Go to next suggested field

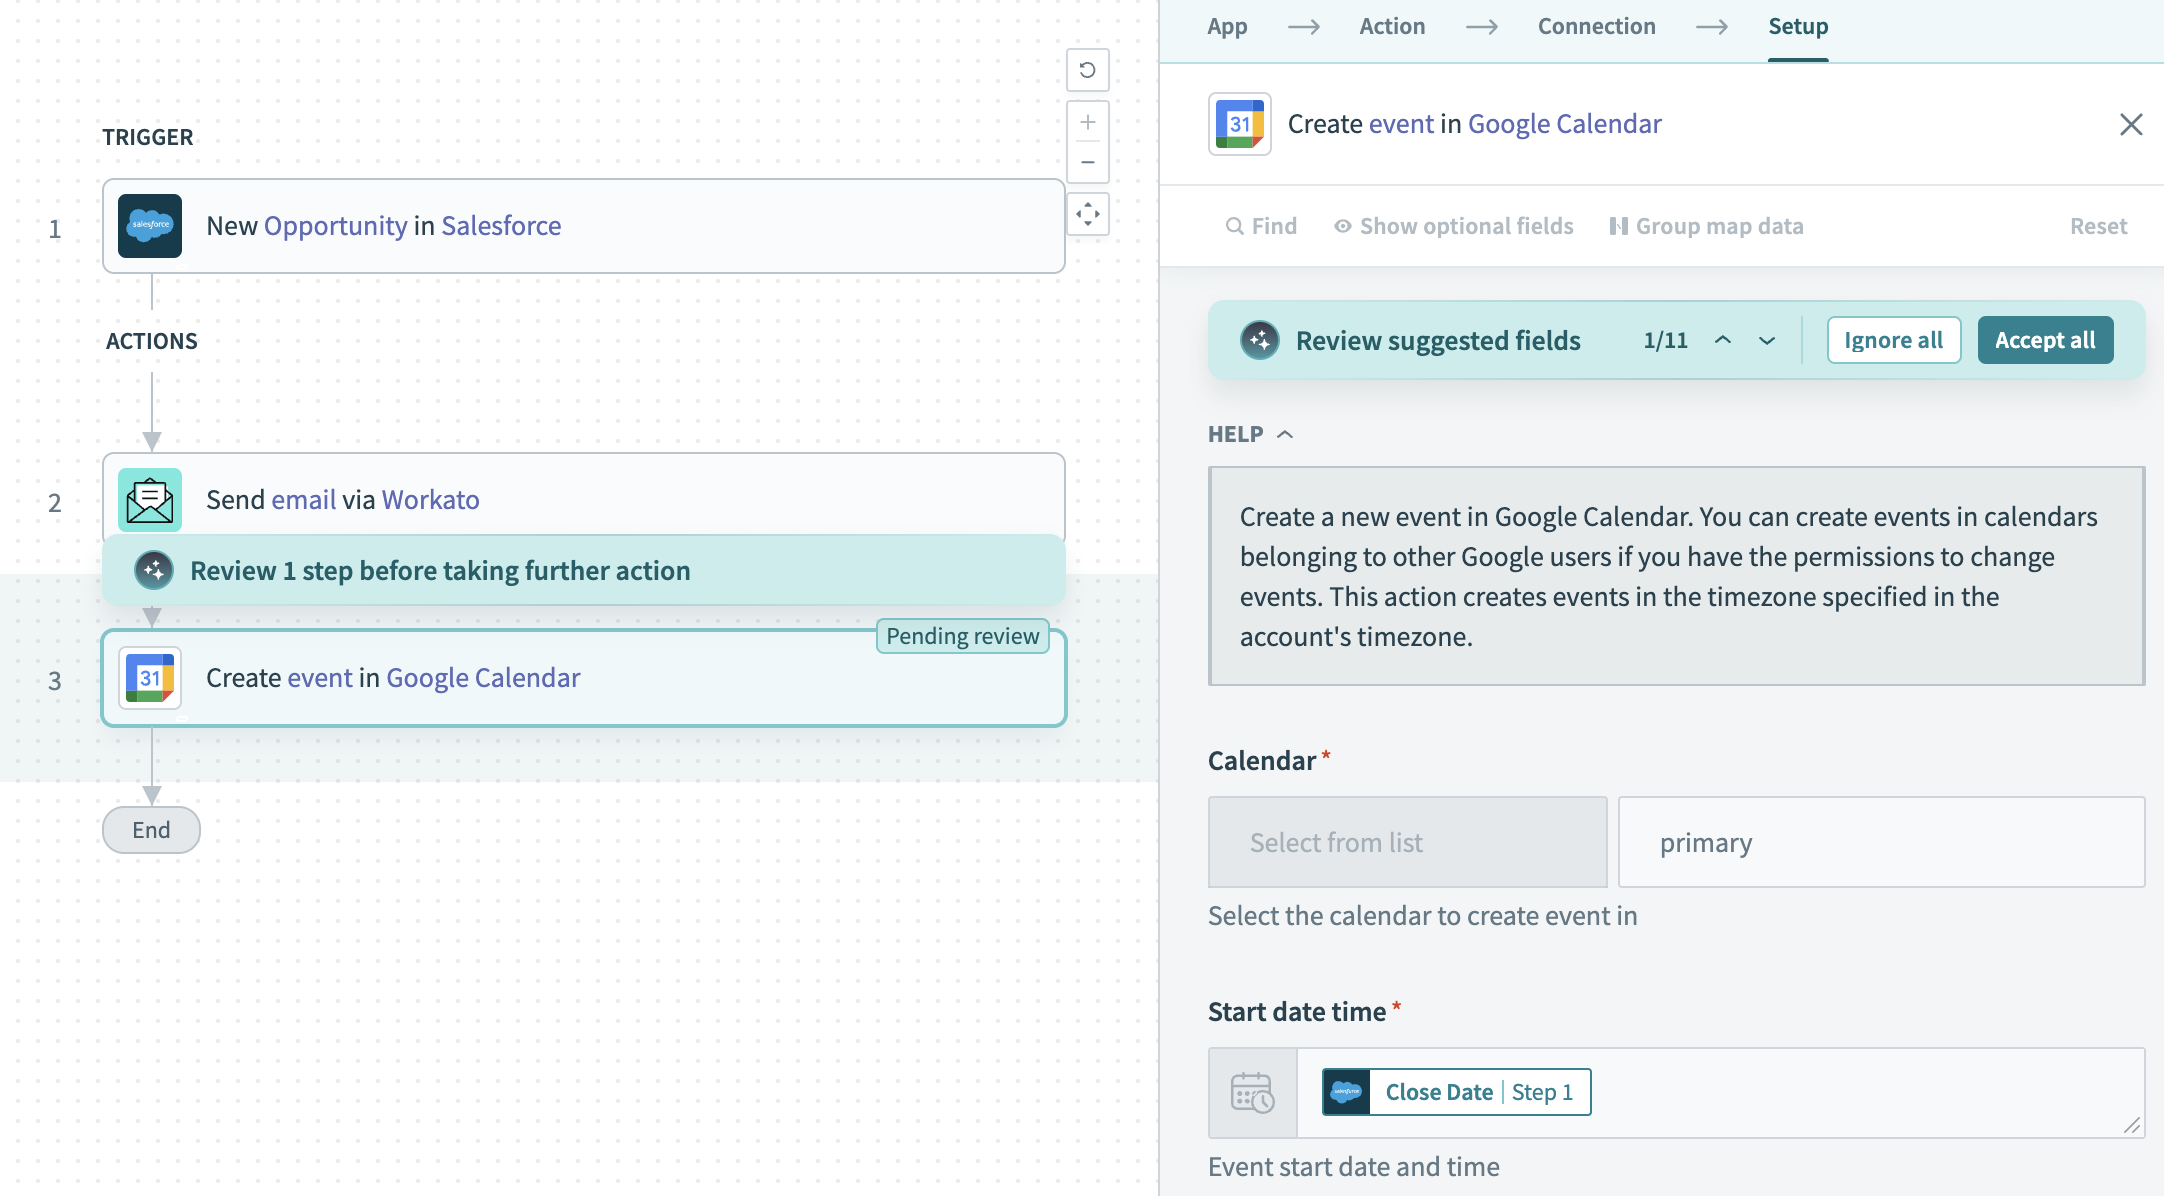click(1767, 340)
